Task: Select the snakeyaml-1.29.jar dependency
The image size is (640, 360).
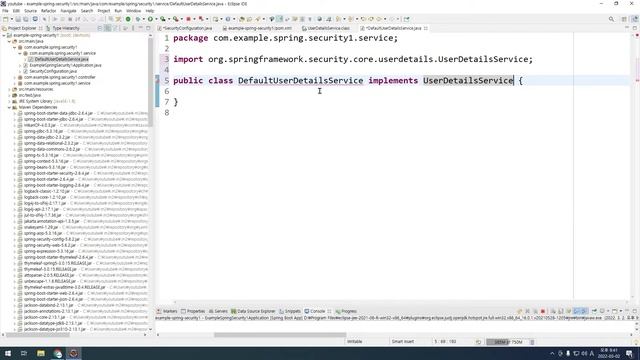Action: [41, 227]
